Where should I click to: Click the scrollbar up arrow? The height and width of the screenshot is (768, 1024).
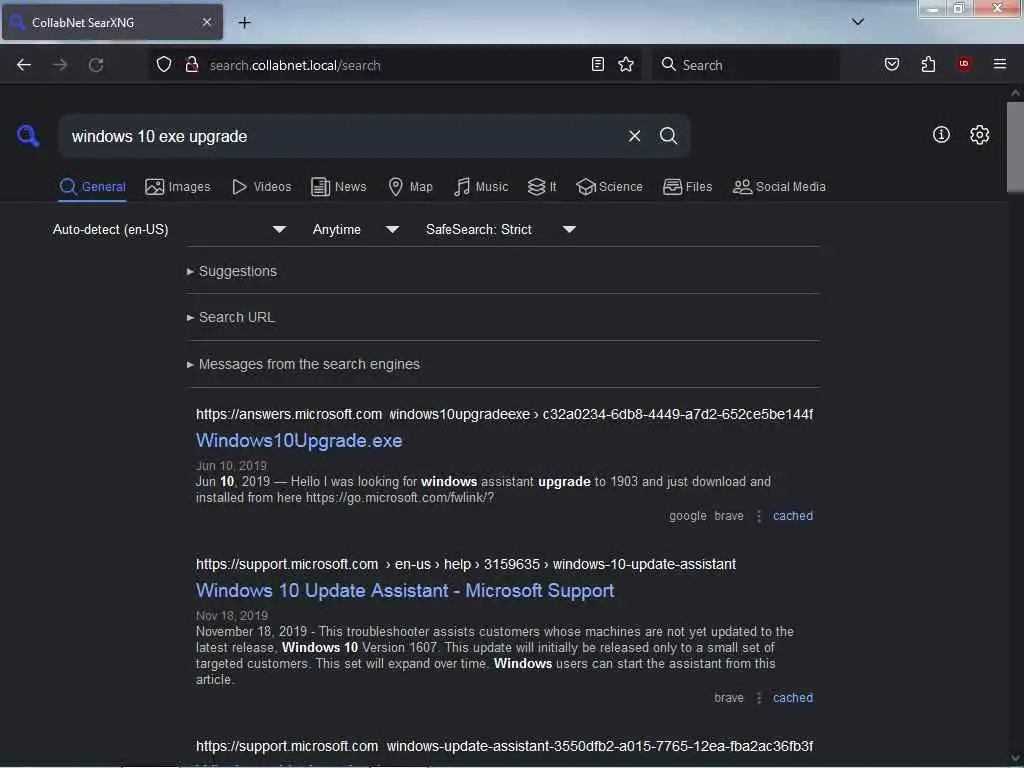click(1015, 93)
